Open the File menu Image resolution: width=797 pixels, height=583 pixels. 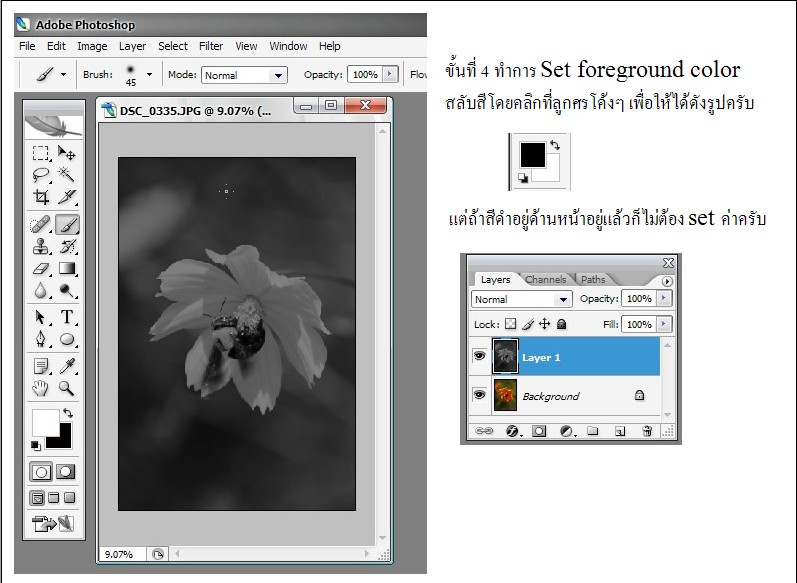coord(27,46)
